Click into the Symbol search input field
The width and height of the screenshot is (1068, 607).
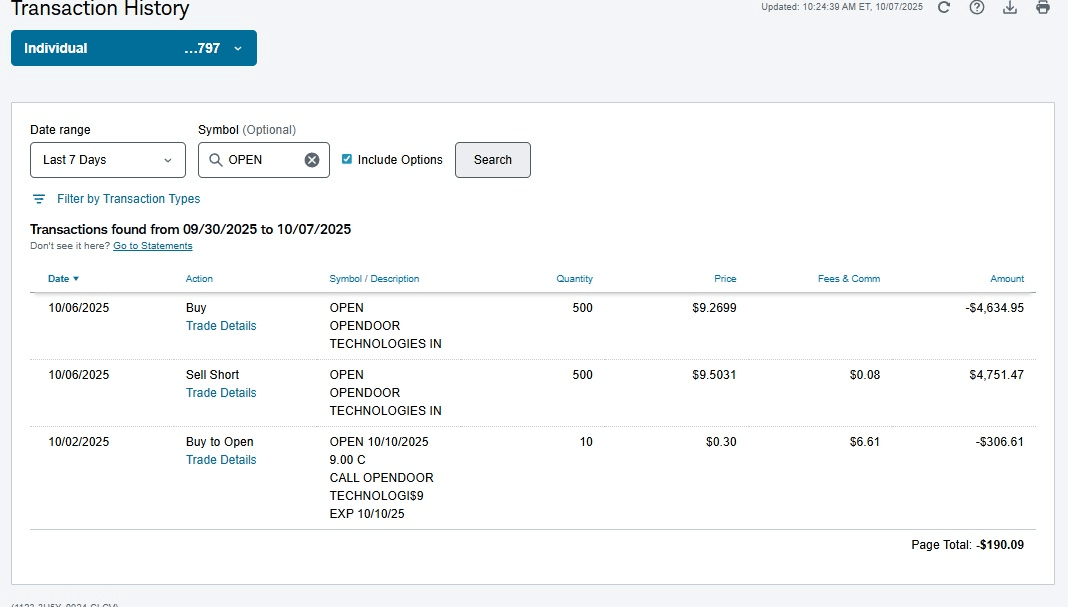point(262,160)
